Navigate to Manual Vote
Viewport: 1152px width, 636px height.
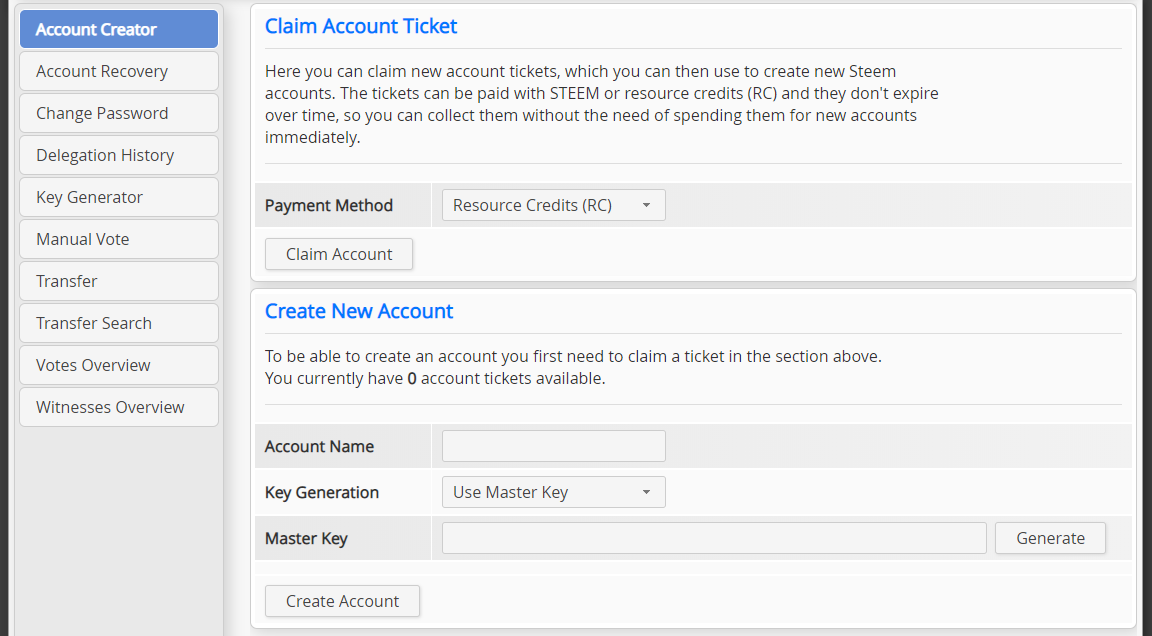tap(118, 239)
